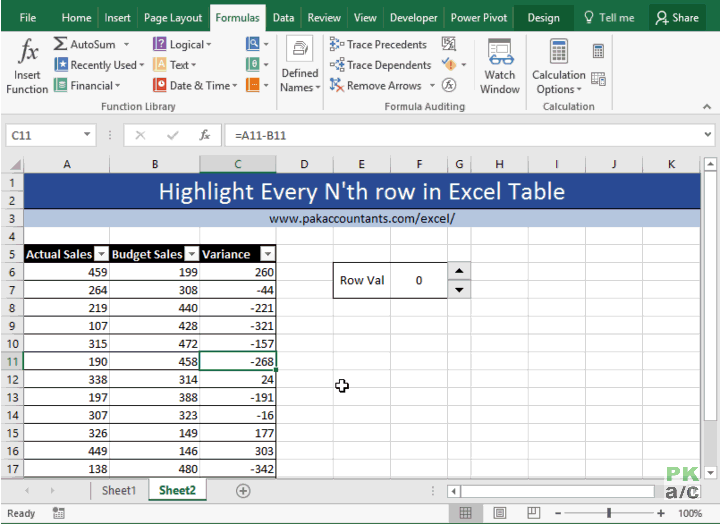Click Select All corner triangle
Image resolution: width=720 pixels, height=524 pixels.
16,164
